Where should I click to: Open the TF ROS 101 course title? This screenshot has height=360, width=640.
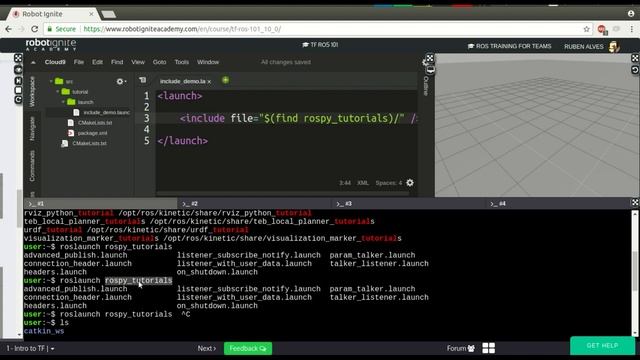[320, 44]
